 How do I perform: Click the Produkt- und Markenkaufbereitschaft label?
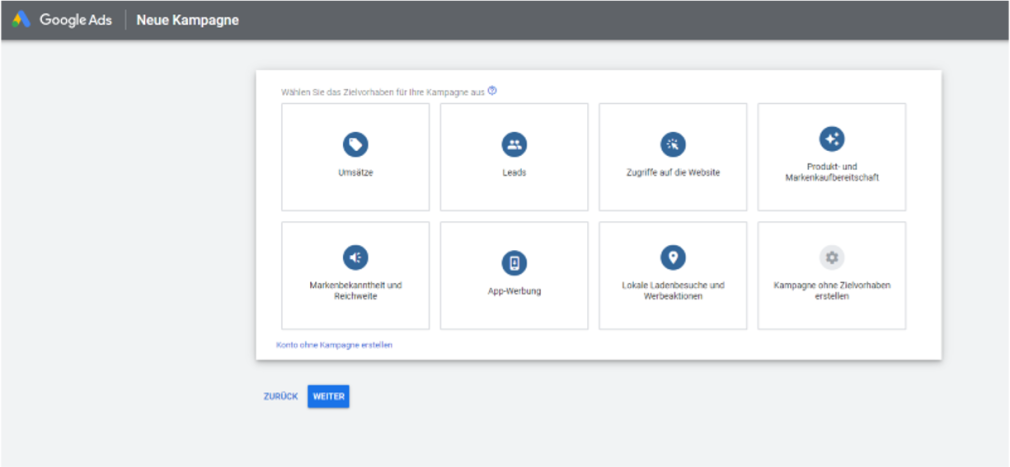(832, 172)
